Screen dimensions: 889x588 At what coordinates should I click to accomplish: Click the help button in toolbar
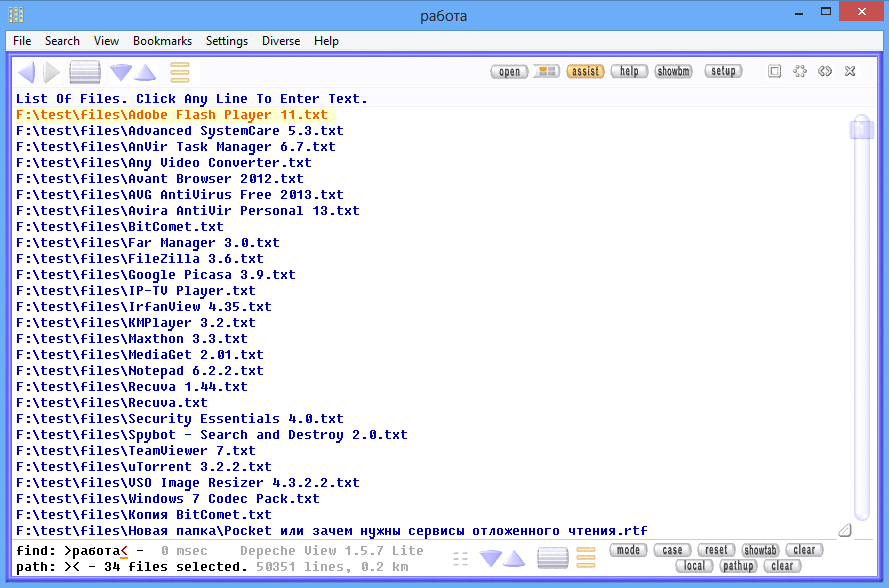(629, 71)
